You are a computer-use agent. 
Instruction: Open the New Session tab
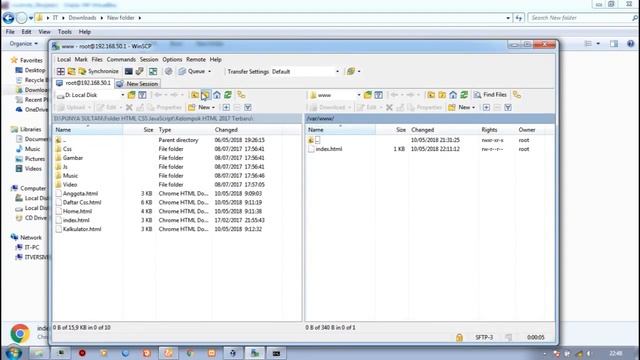tap(137, 83)
